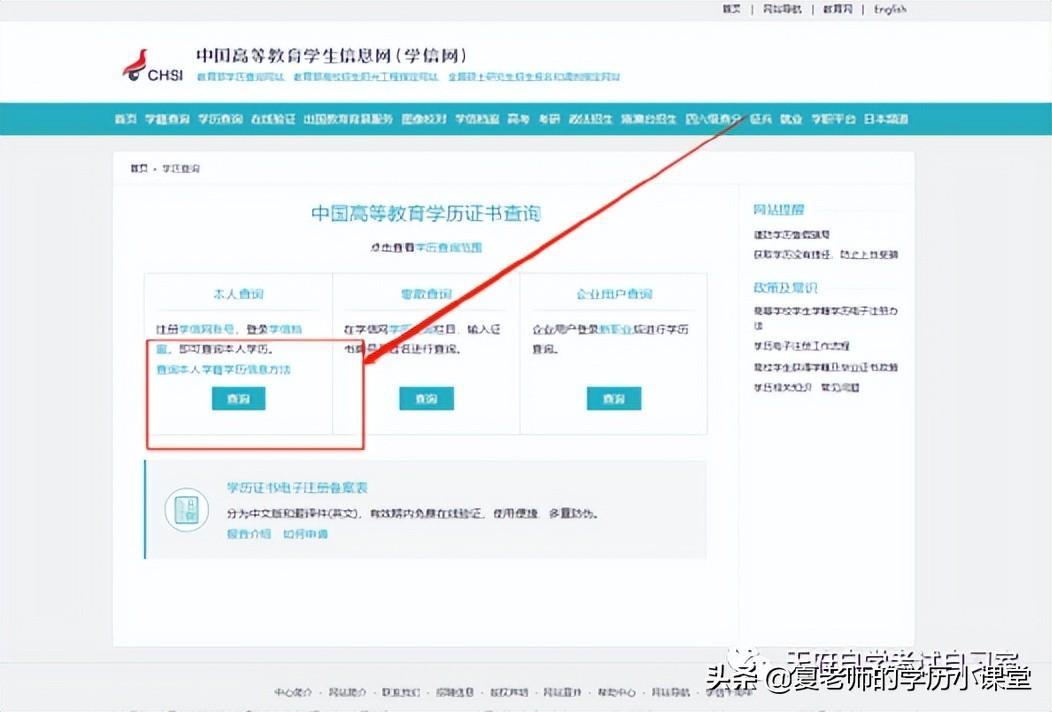Screen dimensions: 1052x712
Task: Click 中心简介 in the footer
Action: point(293,692)
